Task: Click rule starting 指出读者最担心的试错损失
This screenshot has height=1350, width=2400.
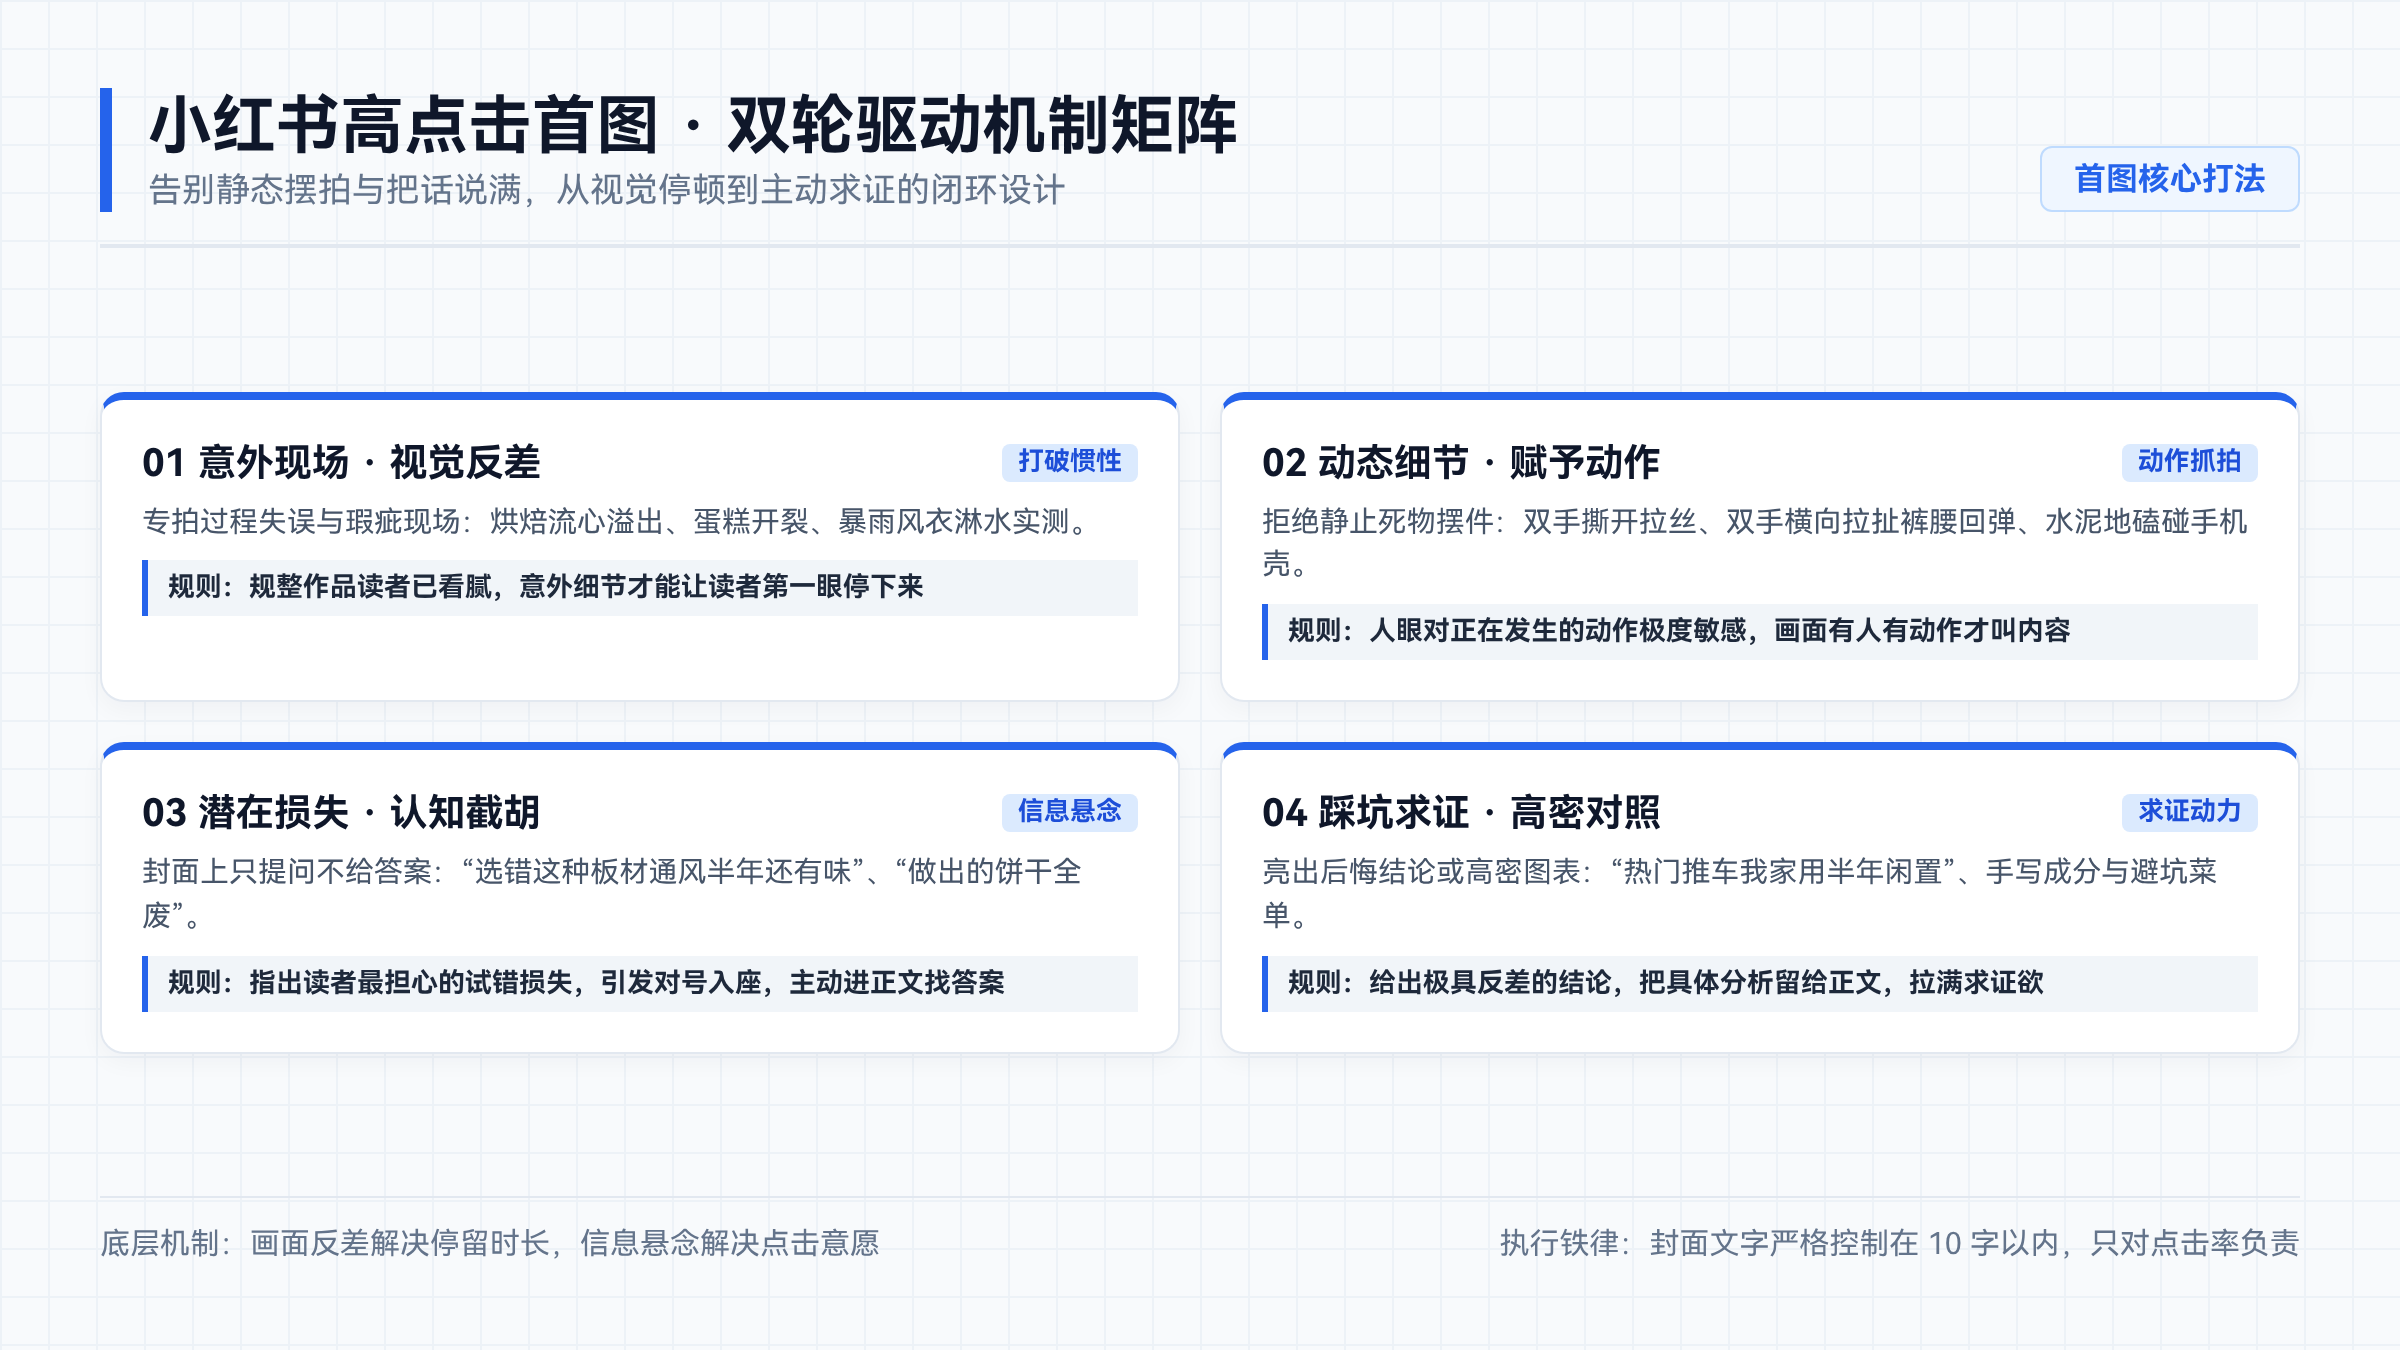Action: coord(640,983)
